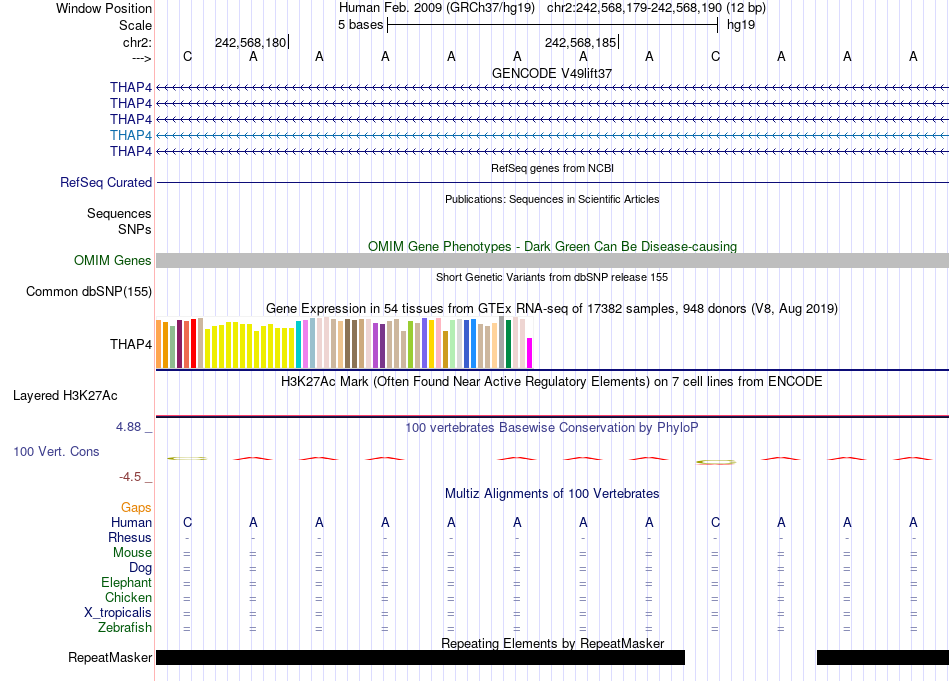
Task: Click the Sequences publications subtrack label
Action: [119, 213]
